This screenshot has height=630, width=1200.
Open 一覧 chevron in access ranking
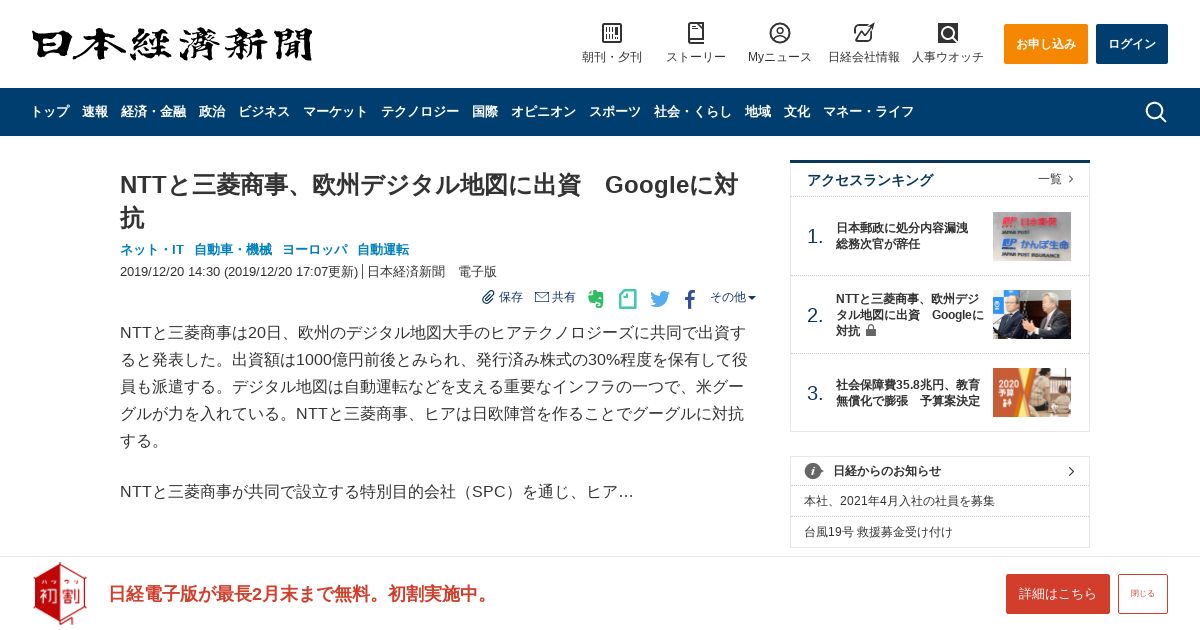pos(1071,179)
